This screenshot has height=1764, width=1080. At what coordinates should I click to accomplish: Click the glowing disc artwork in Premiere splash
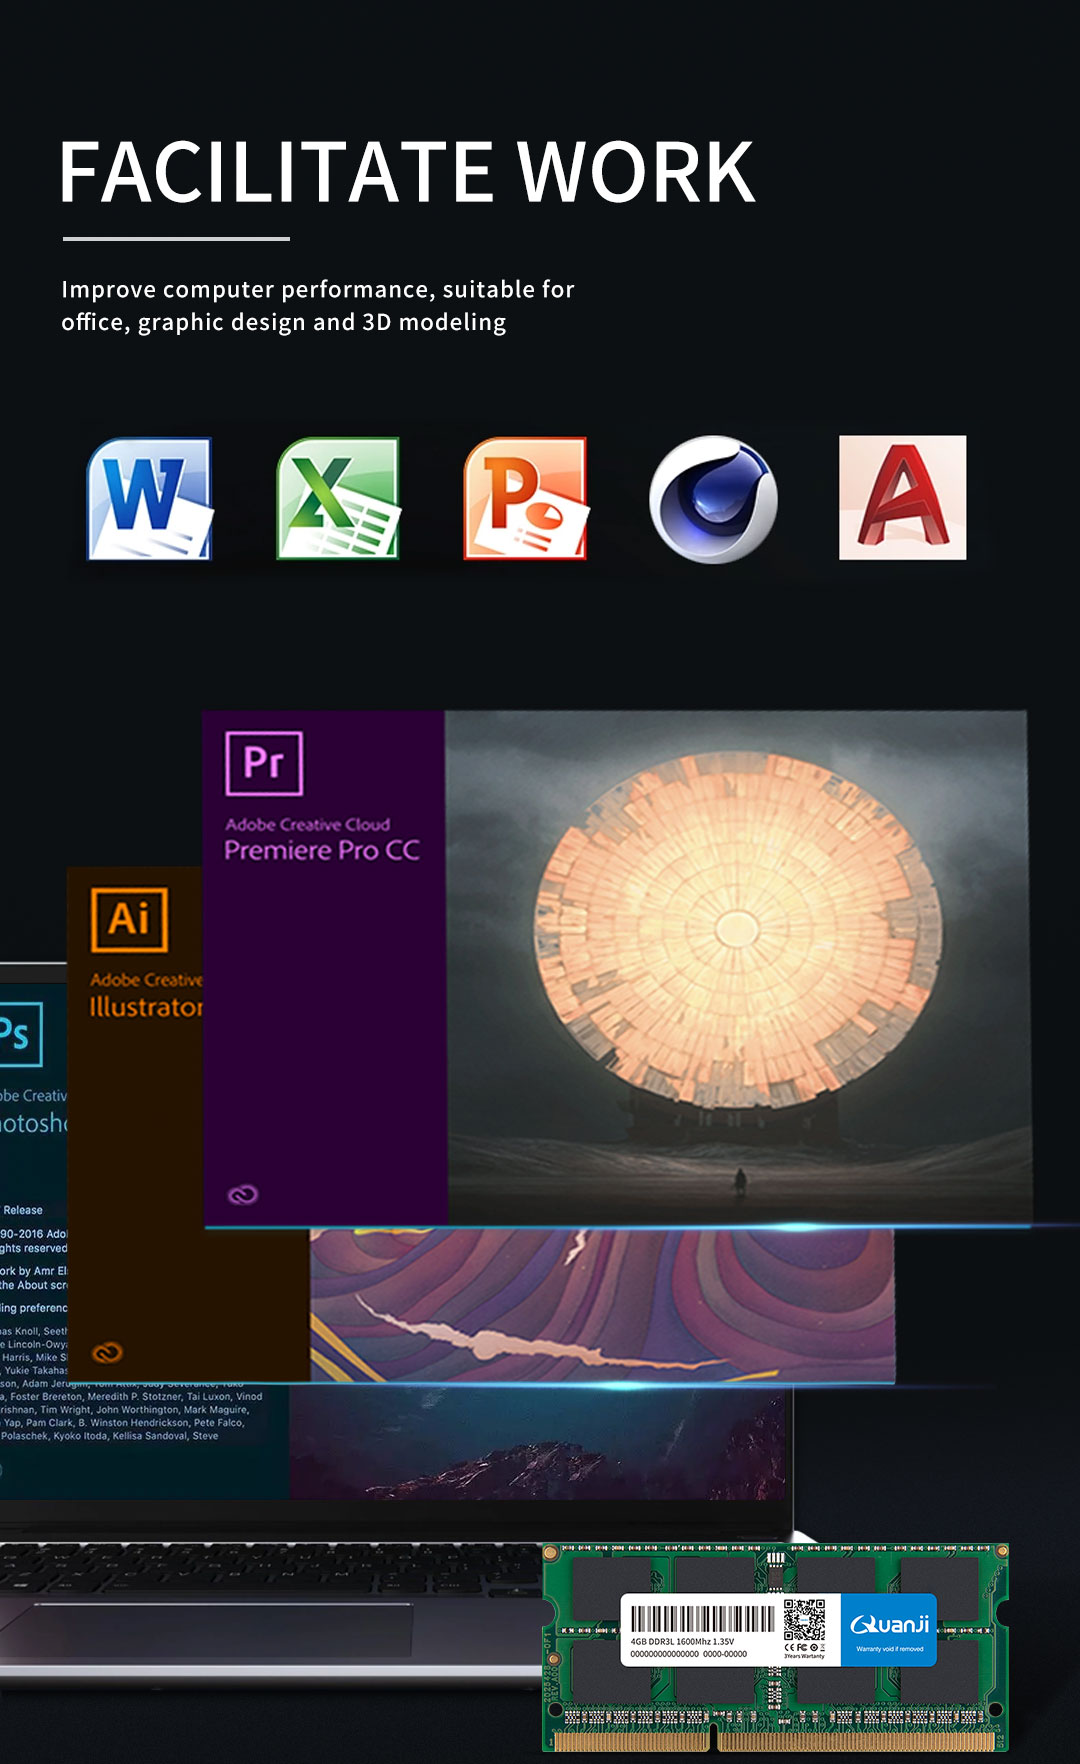point(737,930)
